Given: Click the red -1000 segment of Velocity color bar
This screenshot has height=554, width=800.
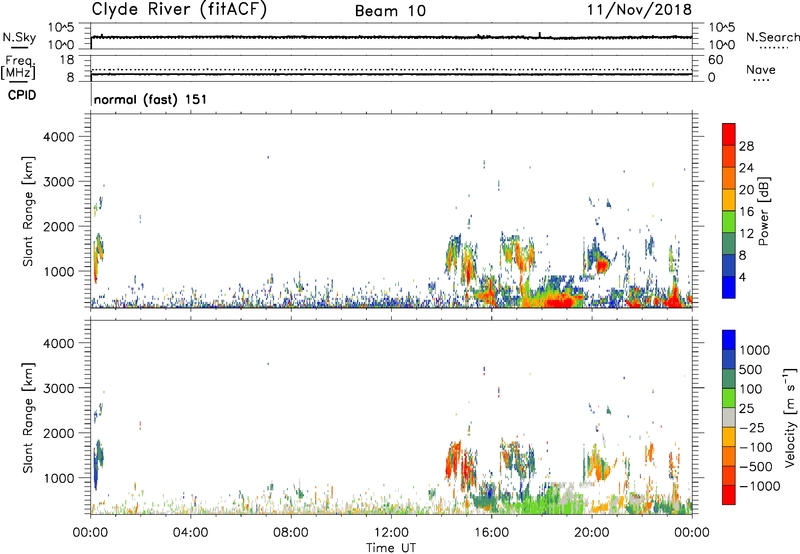Looking at the screenshot, I should click(729, 495).
